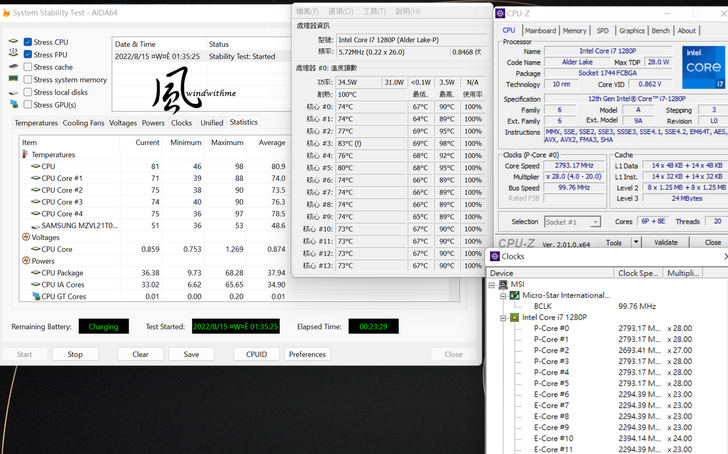
Task: Click the Voltages group icon in statistics
Action: [25, 238]
